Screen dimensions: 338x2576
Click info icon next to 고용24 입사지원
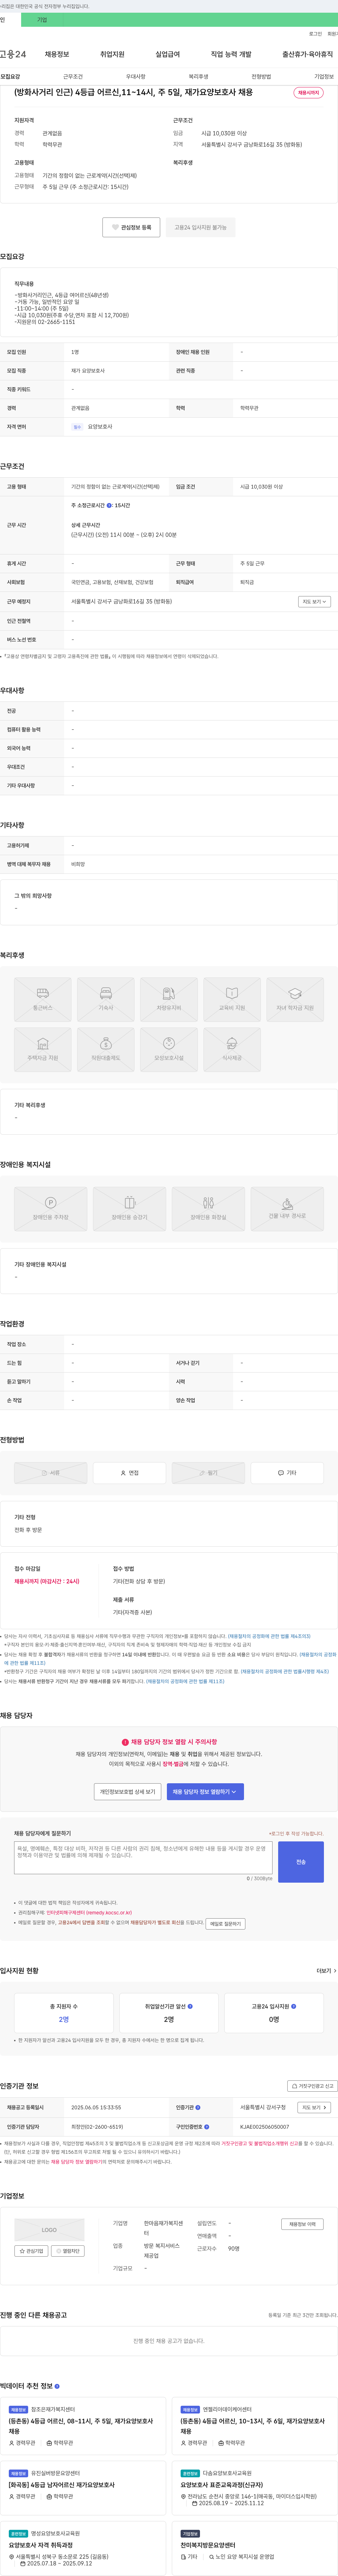tap(293, 2006)
